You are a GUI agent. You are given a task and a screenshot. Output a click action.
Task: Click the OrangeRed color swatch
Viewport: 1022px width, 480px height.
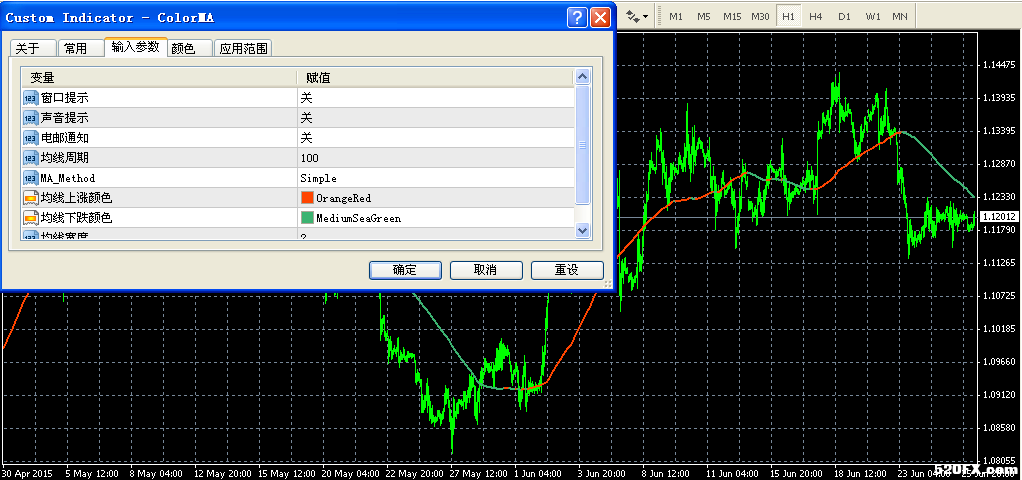307,198
